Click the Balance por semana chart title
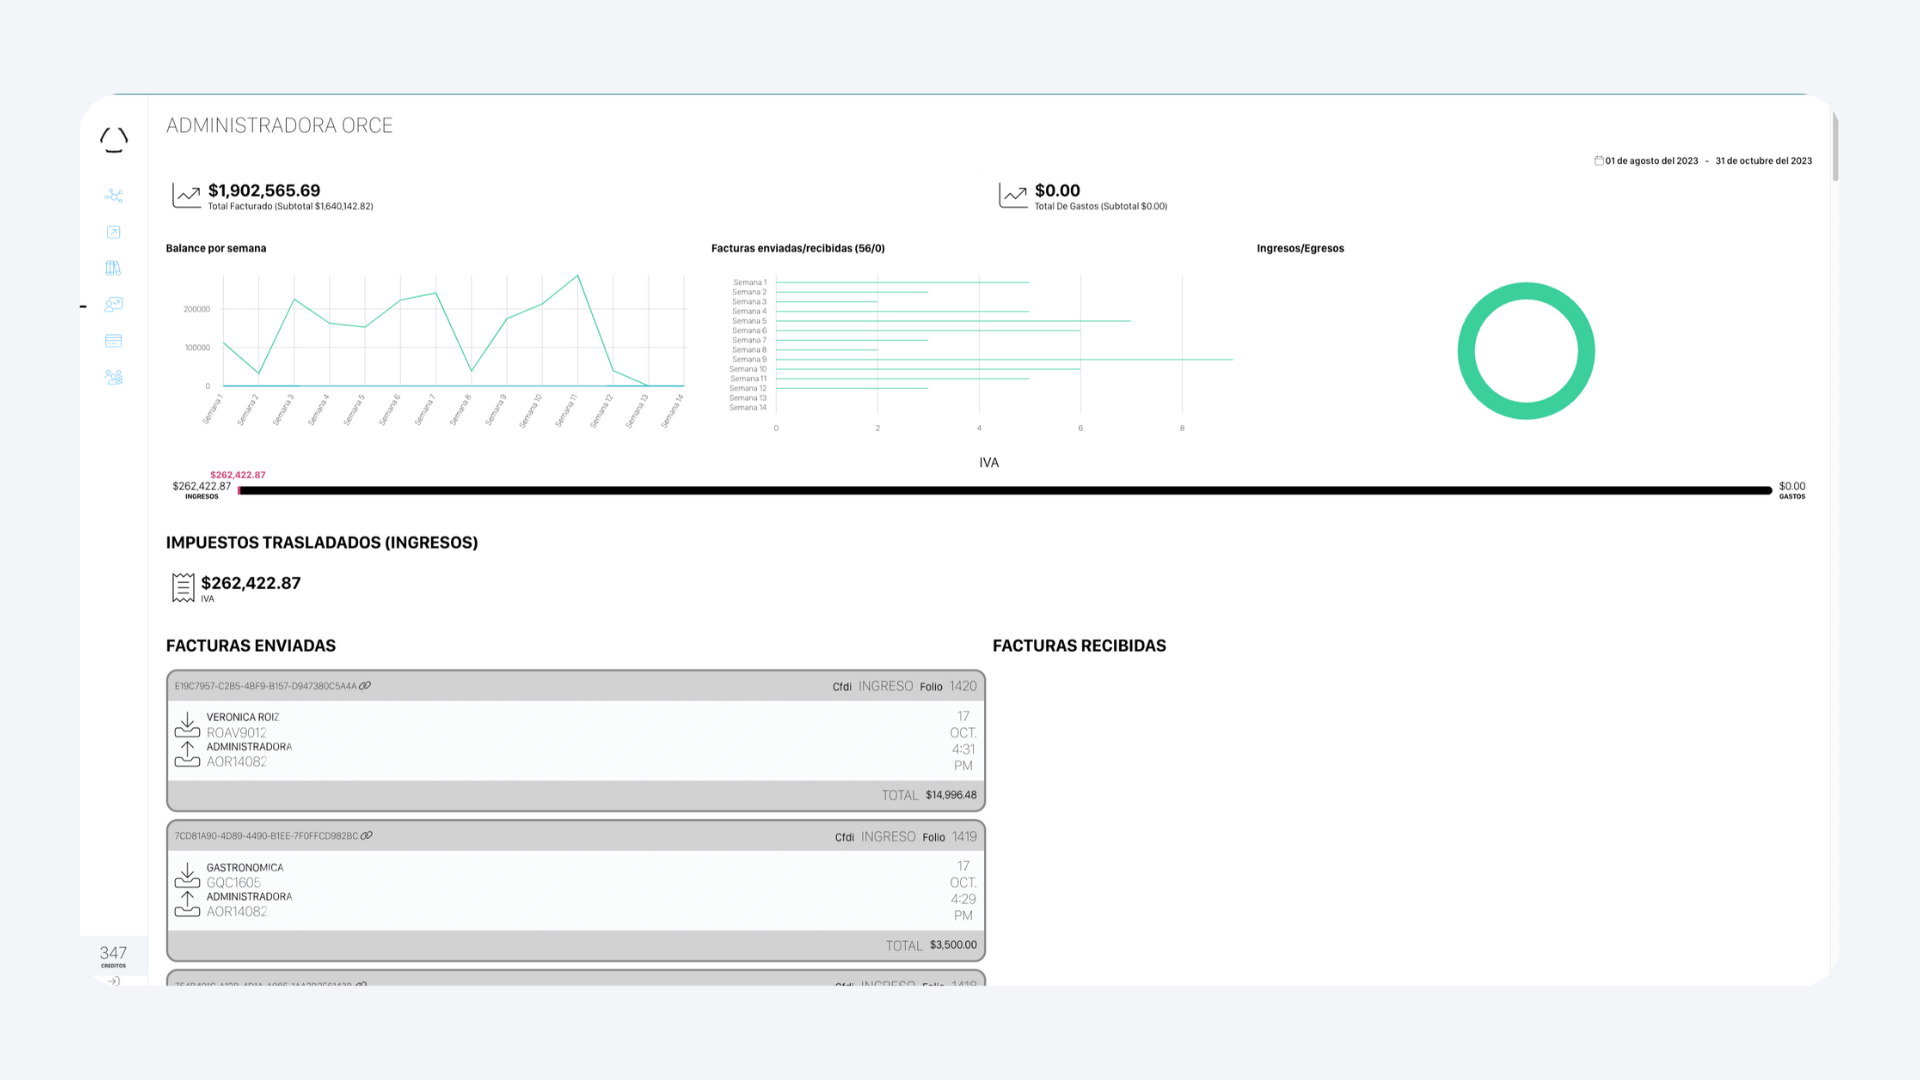The width and height of the screenshot is (1920, 1080). pyautogui.click(x=216, y=248)
